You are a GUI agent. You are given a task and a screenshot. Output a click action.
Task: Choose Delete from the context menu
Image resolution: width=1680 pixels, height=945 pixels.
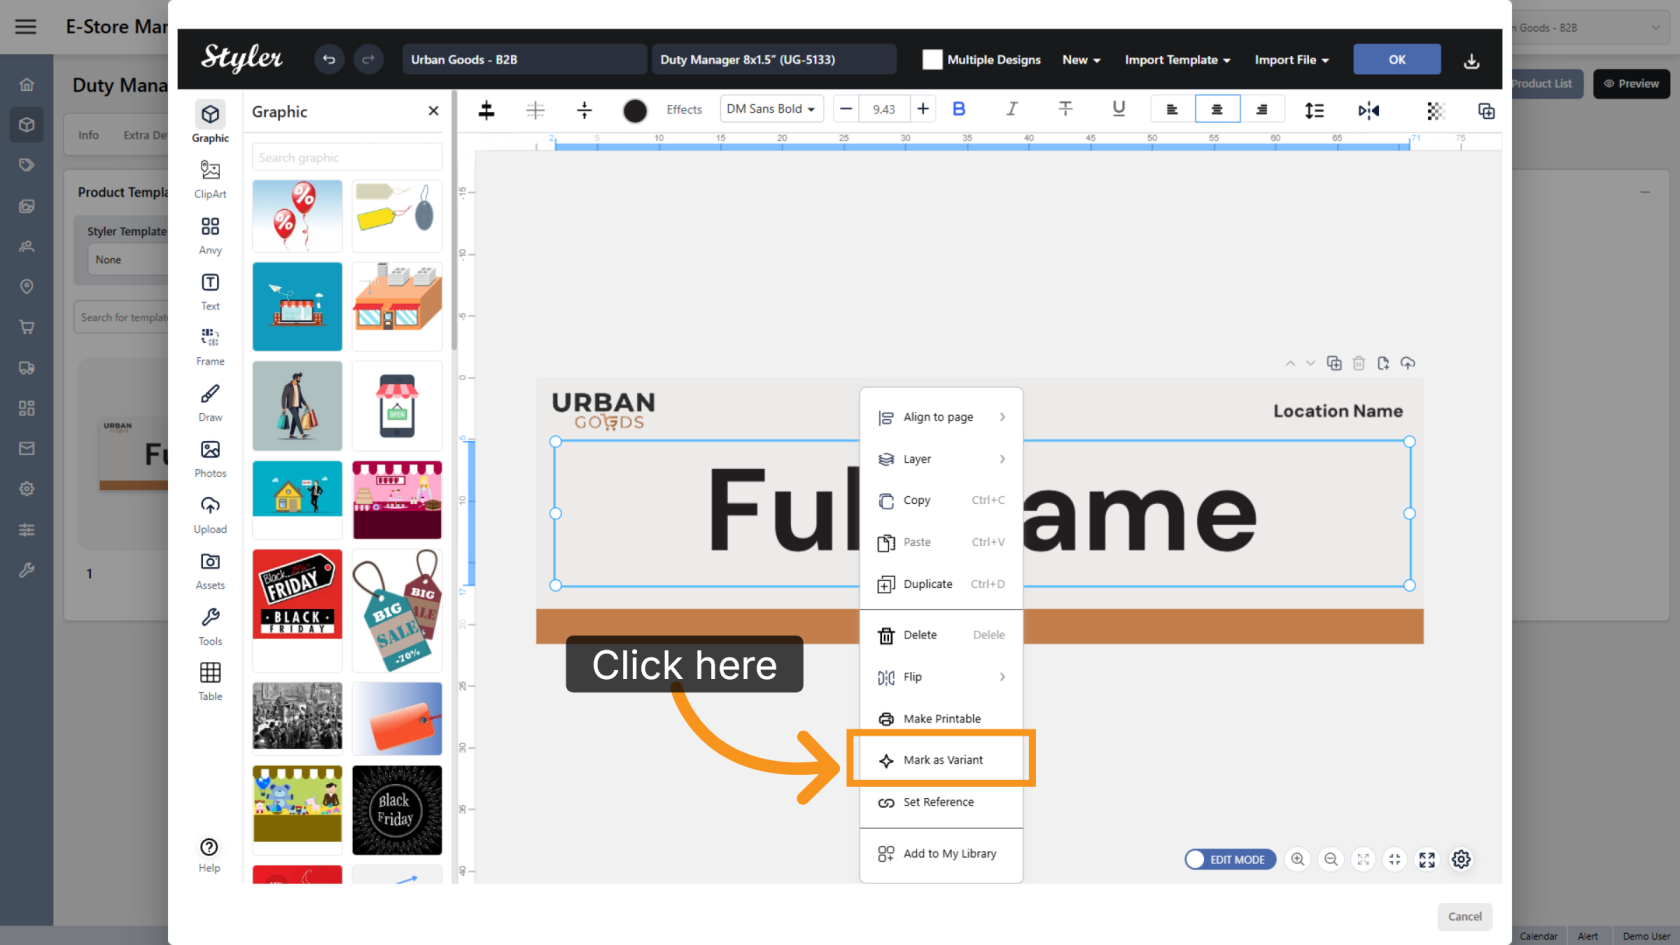pyautogui.click(x=941, y=635)
